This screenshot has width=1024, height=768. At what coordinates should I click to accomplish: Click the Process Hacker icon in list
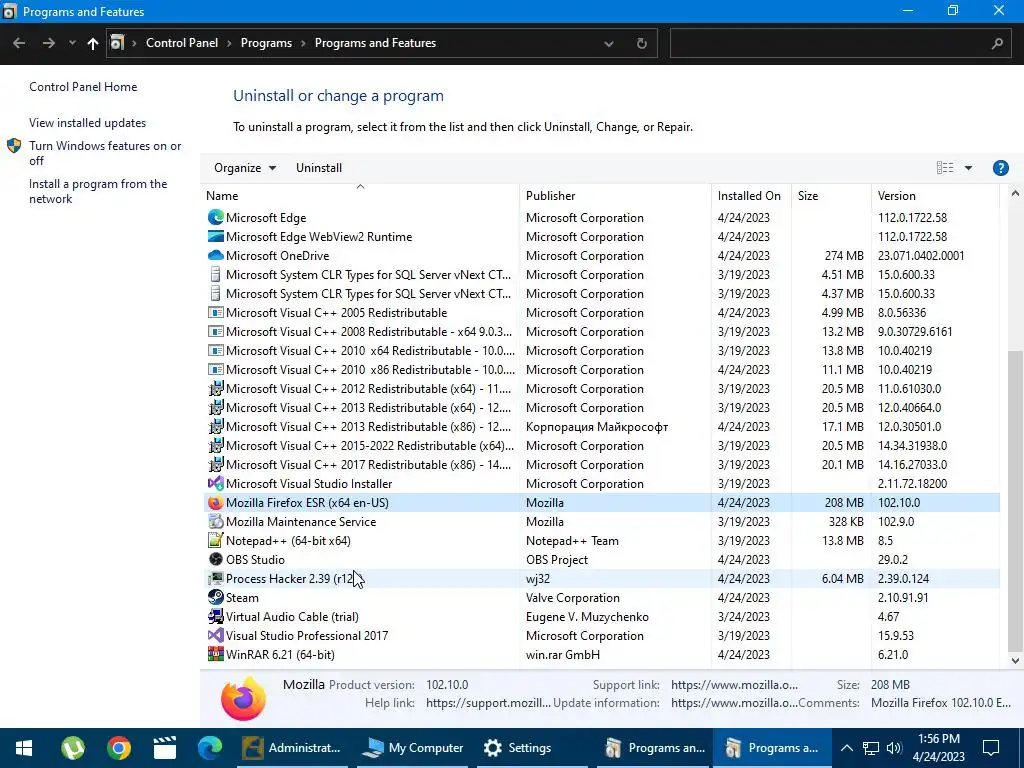point(216,578)
